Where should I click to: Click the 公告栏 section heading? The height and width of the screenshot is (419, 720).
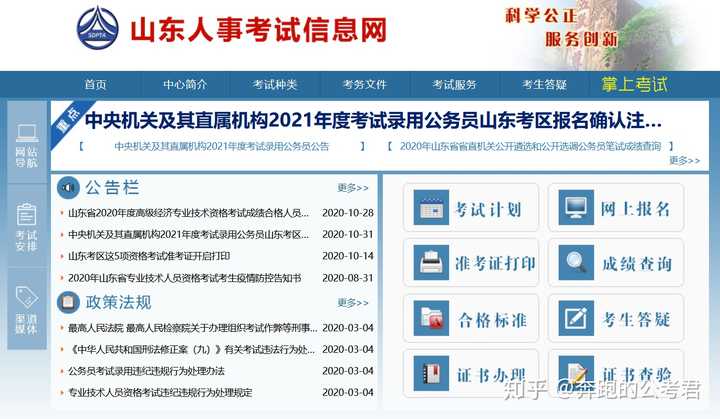pos(112,187)
